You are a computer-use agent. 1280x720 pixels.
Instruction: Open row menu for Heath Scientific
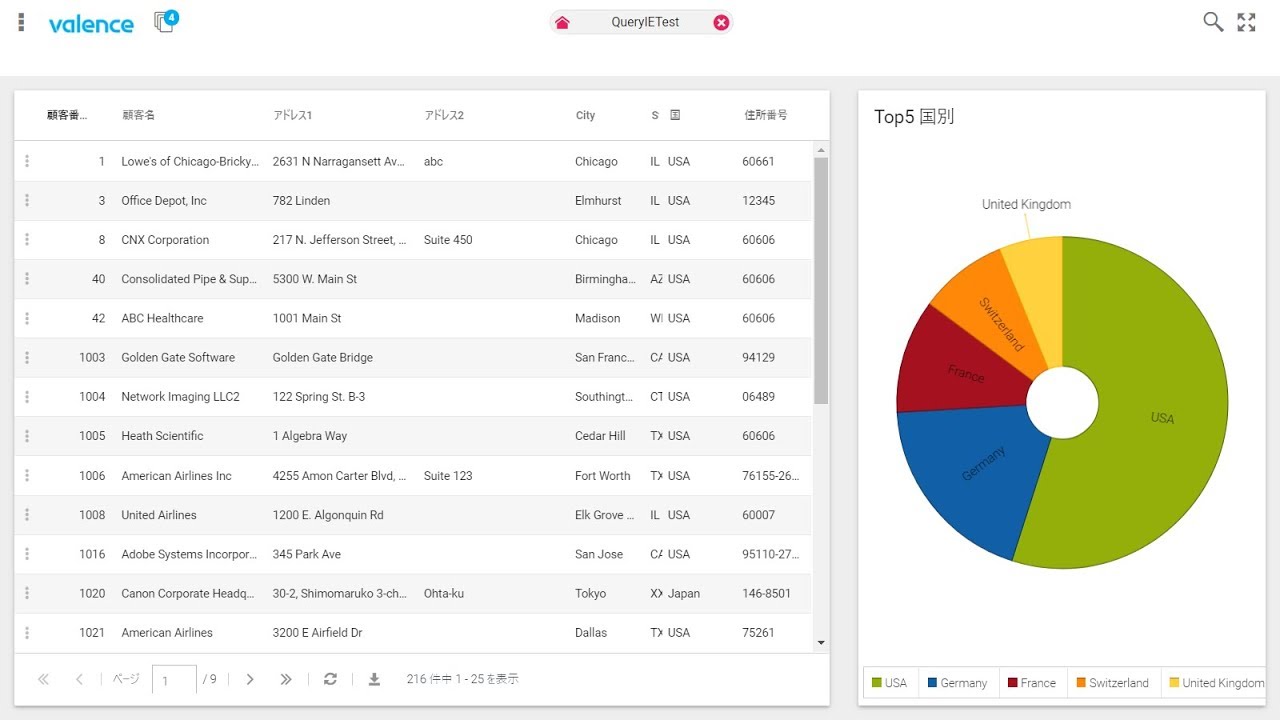pyautogui.click(x=27, y=436)
